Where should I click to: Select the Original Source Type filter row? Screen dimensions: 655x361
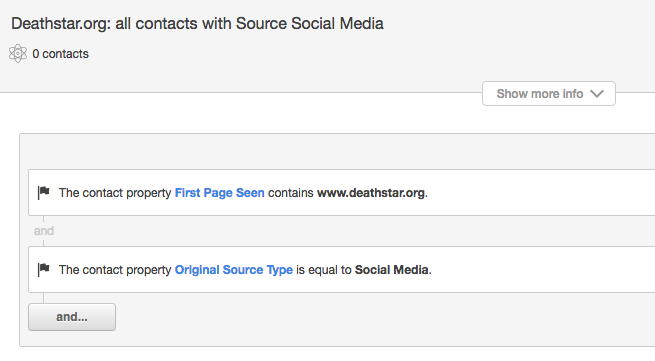(341, 269)
